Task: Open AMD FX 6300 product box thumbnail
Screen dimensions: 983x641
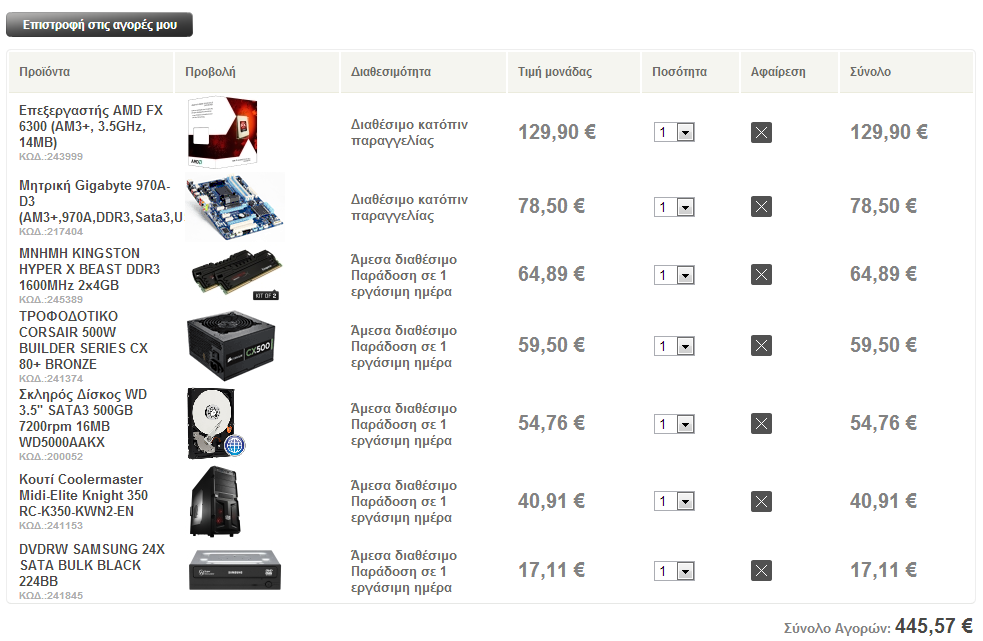Action: point(223,132)
